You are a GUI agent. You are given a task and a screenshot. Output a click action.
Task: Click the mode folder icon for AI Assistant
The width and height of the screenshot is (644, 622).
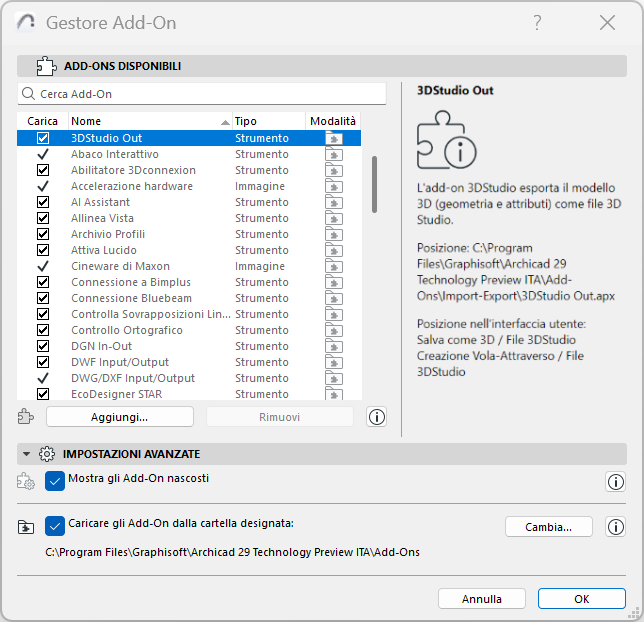pyautogui.click(x=333, y=203)
